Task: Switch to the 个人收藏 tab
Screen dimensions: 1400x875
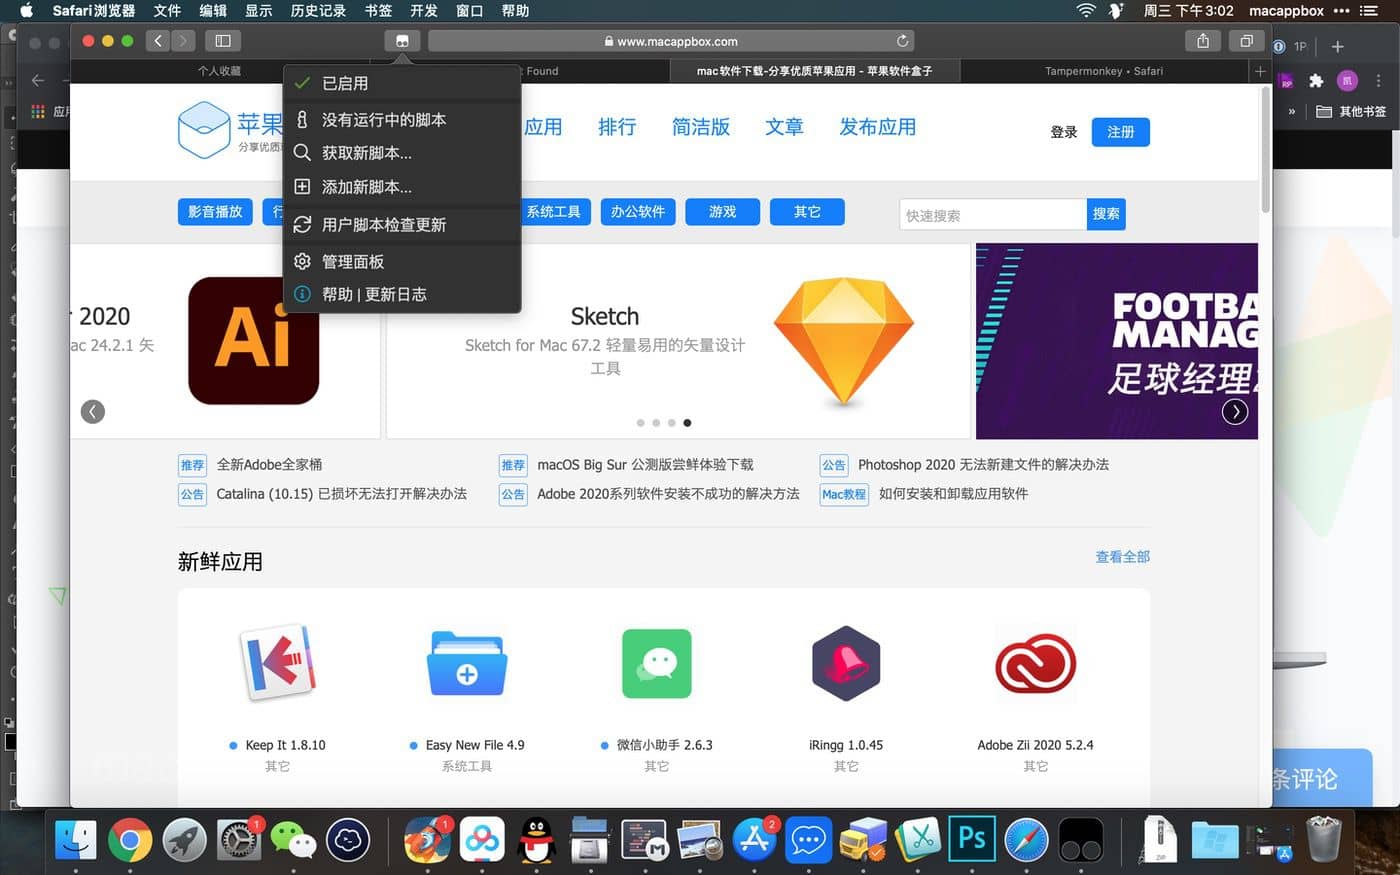Action: [x=219, y=71]
